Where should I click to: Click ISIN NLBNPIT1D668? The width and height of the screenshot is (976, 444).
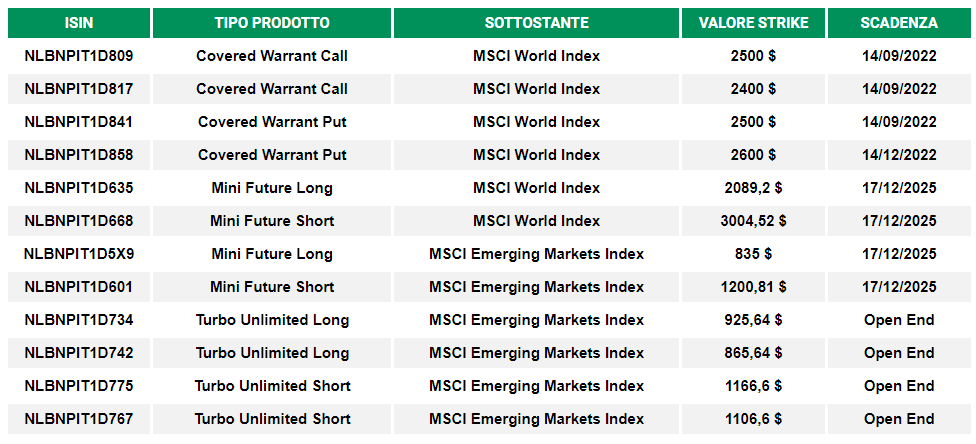tap(79, 221)
